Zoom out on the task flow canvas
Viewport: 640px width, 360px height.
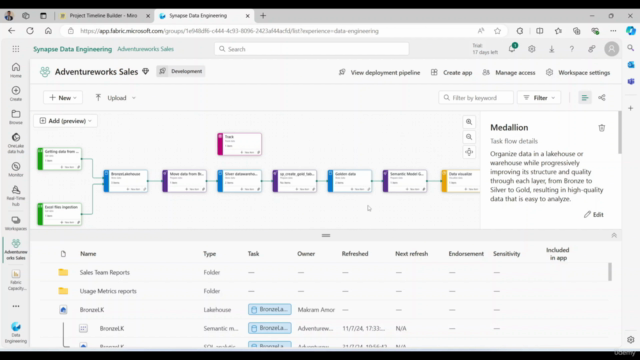tap(469, 137)
